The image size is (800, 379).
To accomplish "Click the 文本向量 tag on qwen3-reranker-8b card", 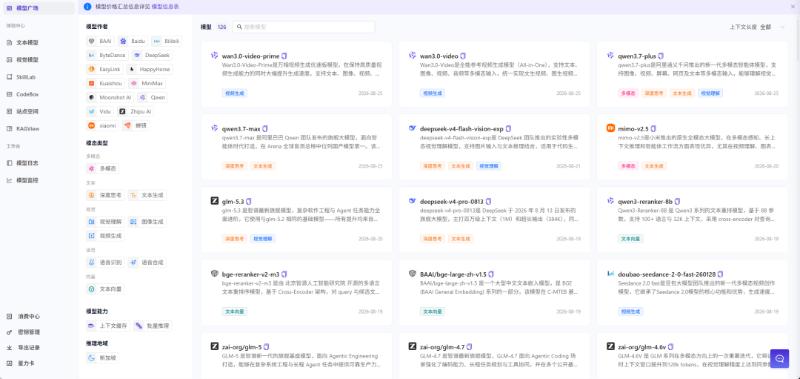I will (631, 239).
